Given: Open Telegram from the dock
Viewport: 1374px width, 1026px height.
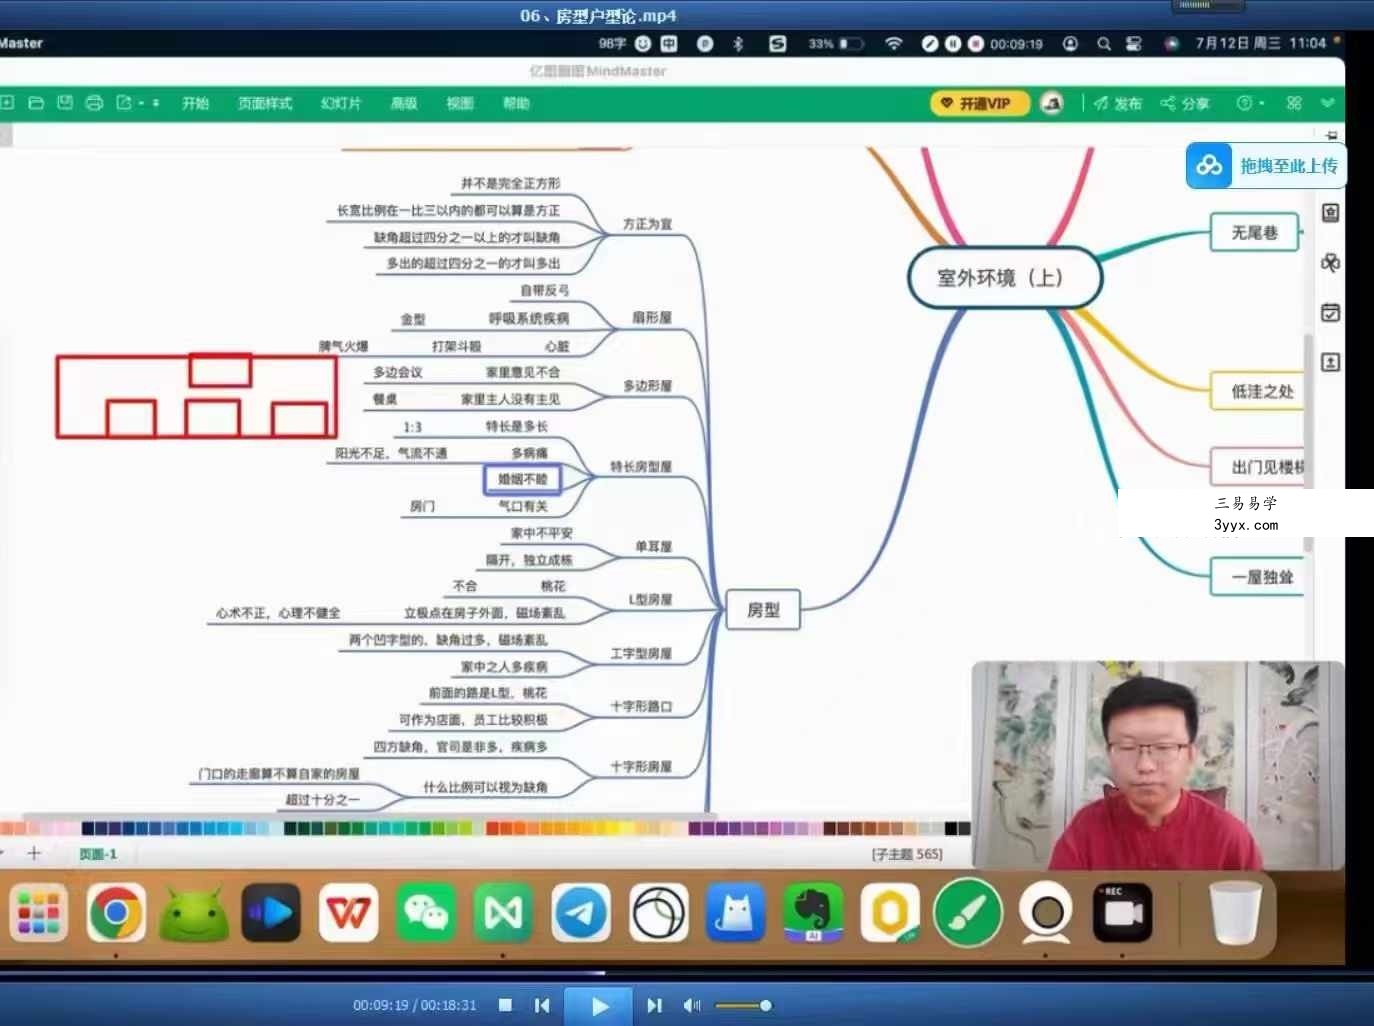Looking at the screenshot, I should (581, 912).
